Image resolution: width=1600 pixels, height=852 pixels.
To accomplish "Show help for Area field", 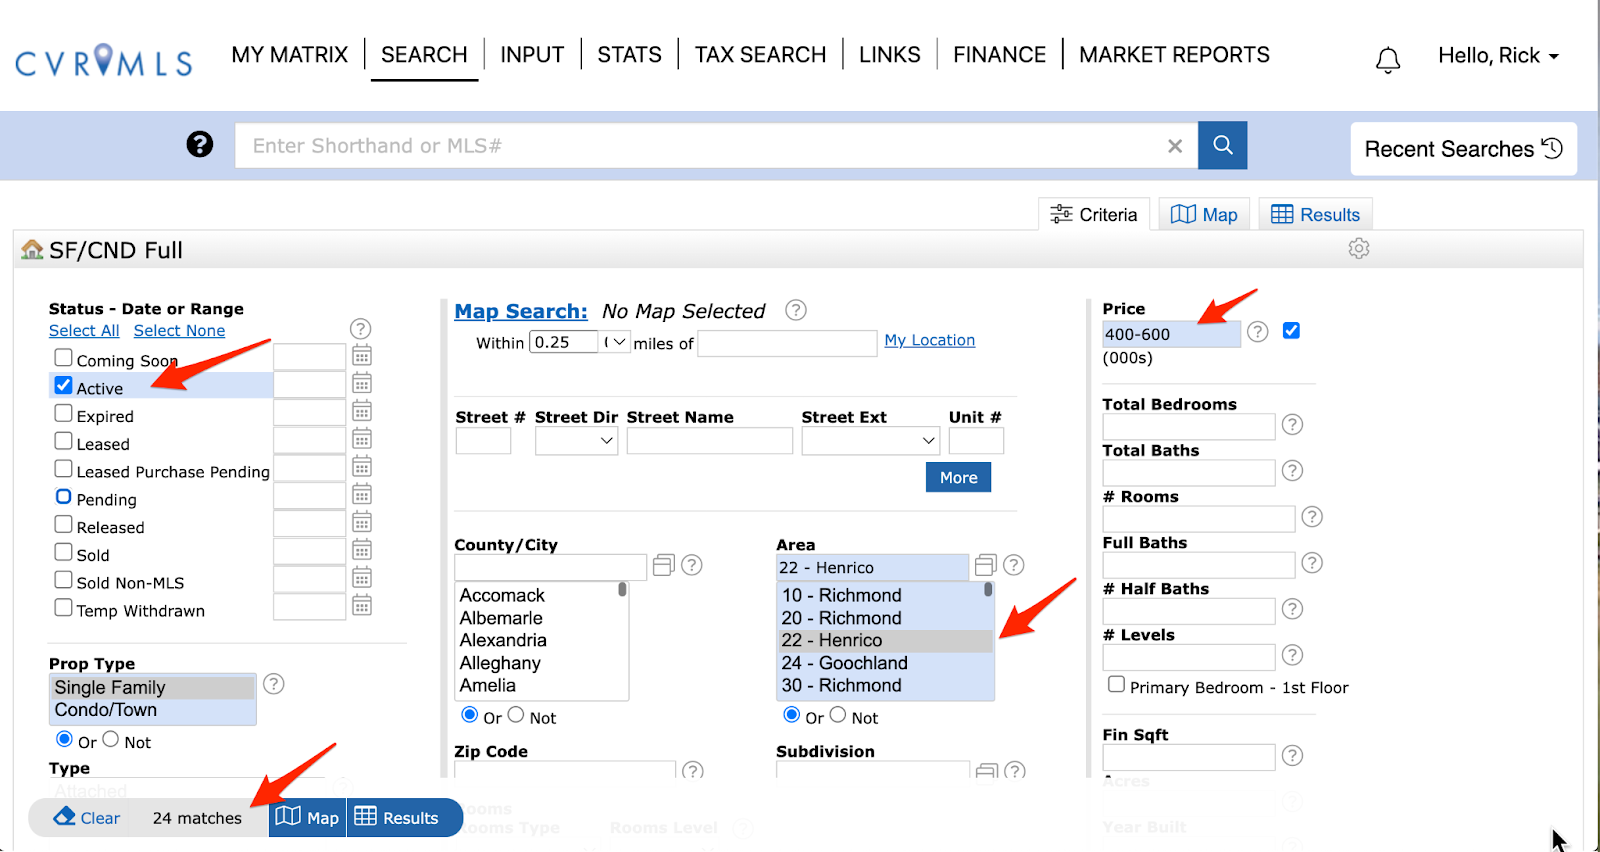I will [x=1014, y=565].
